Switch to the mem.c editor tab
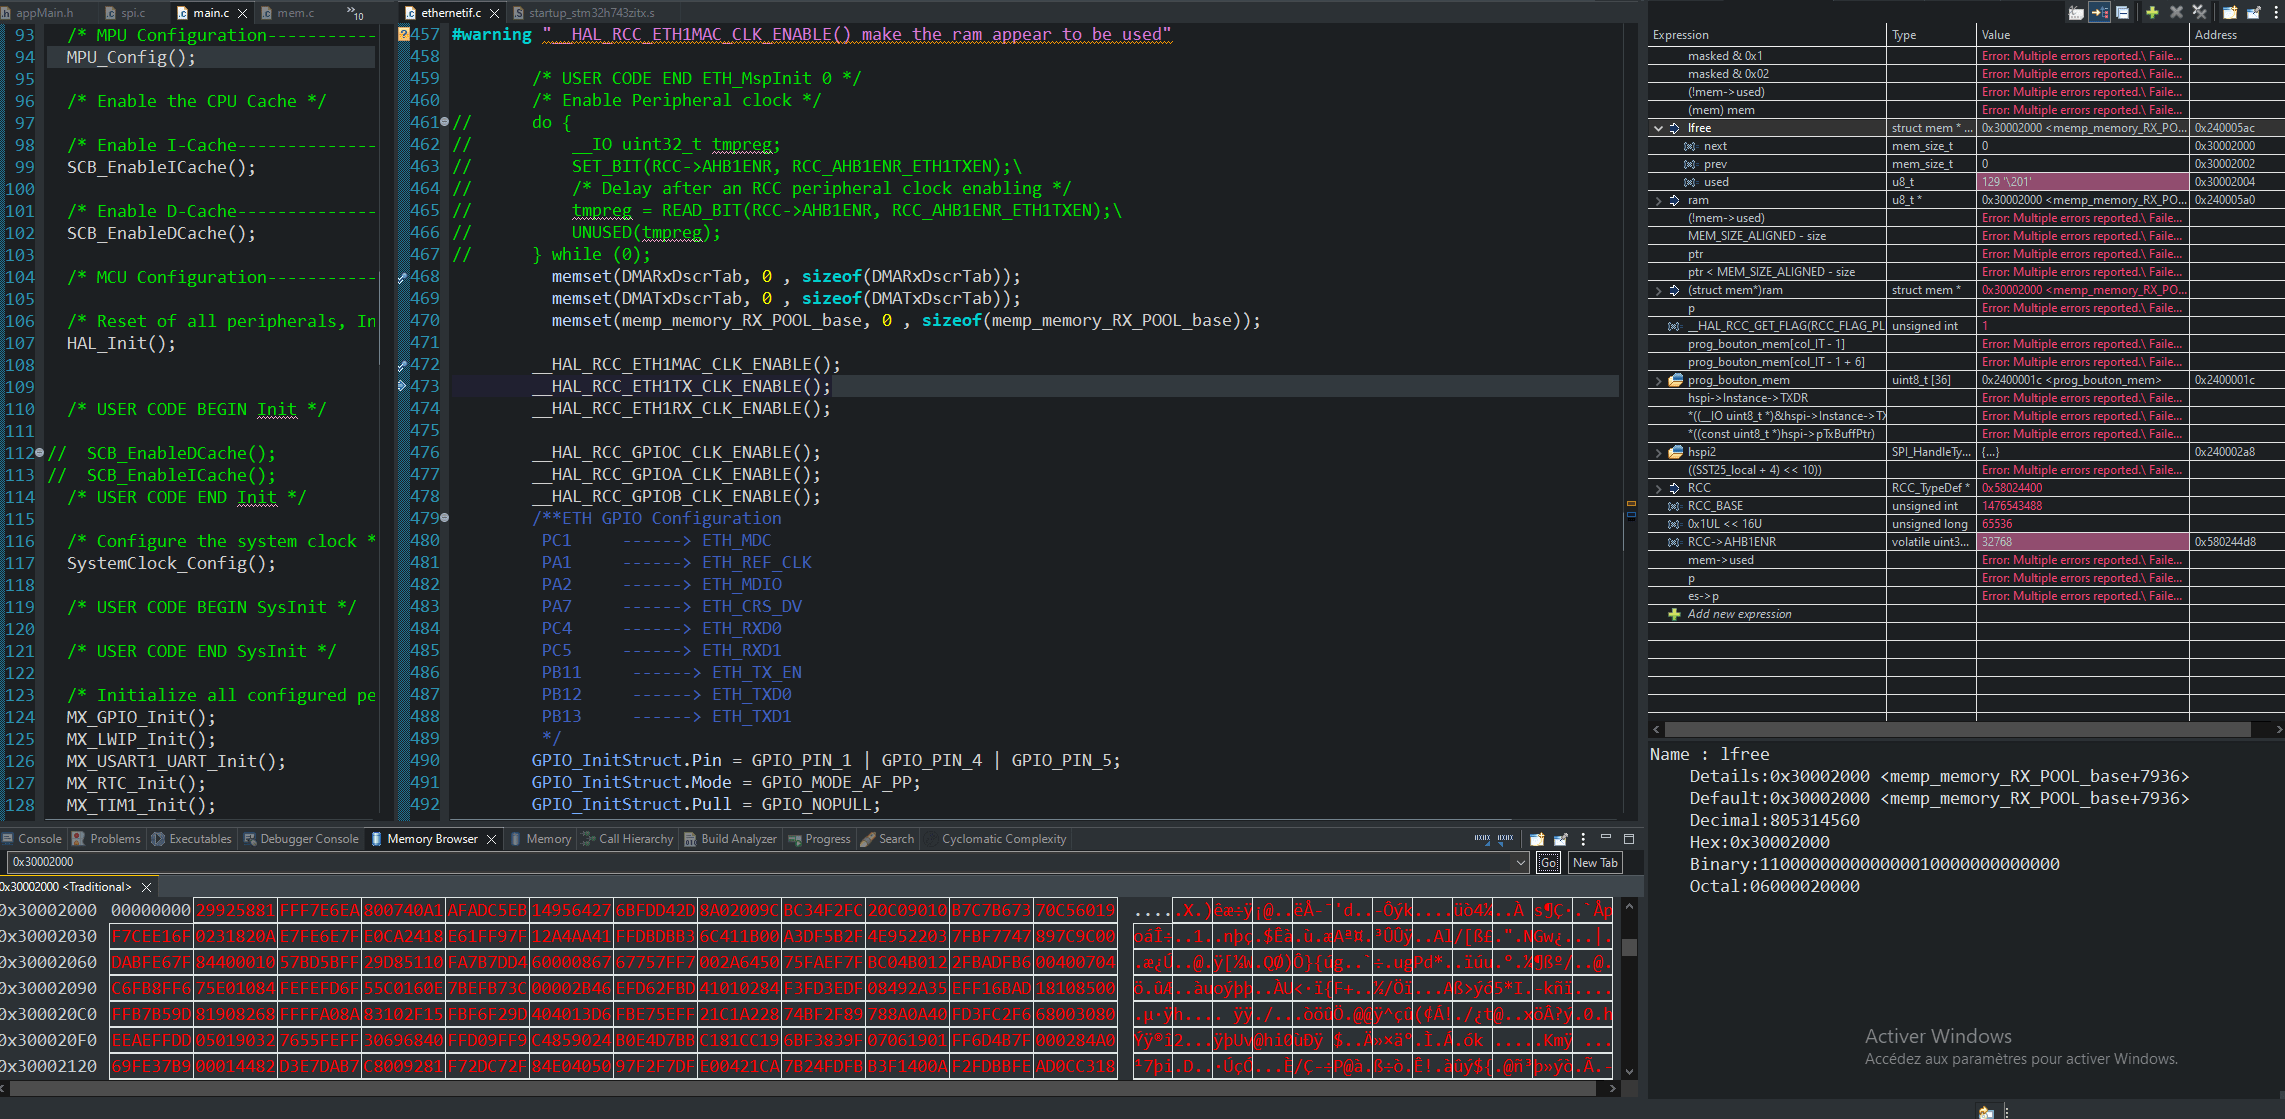This screenshot has height=1119, width=2285. (x=295, y=13)
